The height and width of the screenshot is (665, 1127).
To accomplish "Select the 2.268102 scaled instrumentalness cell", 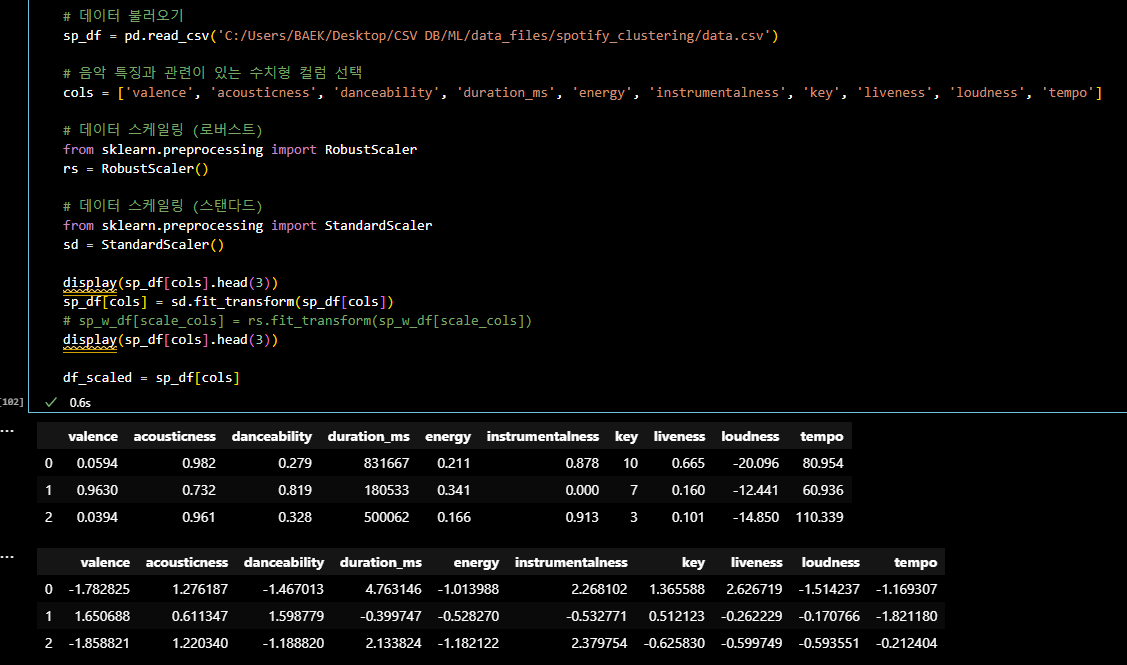I will point(599,590).
